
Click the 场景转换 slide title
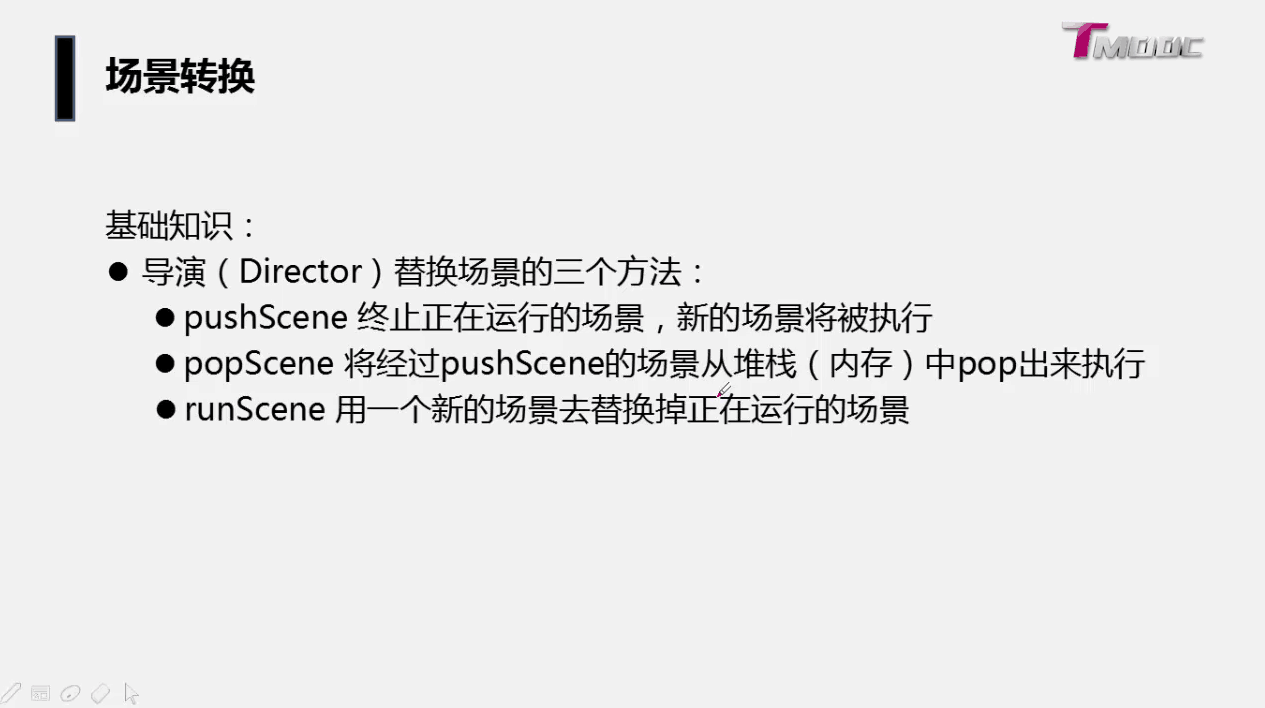point(180,77)
